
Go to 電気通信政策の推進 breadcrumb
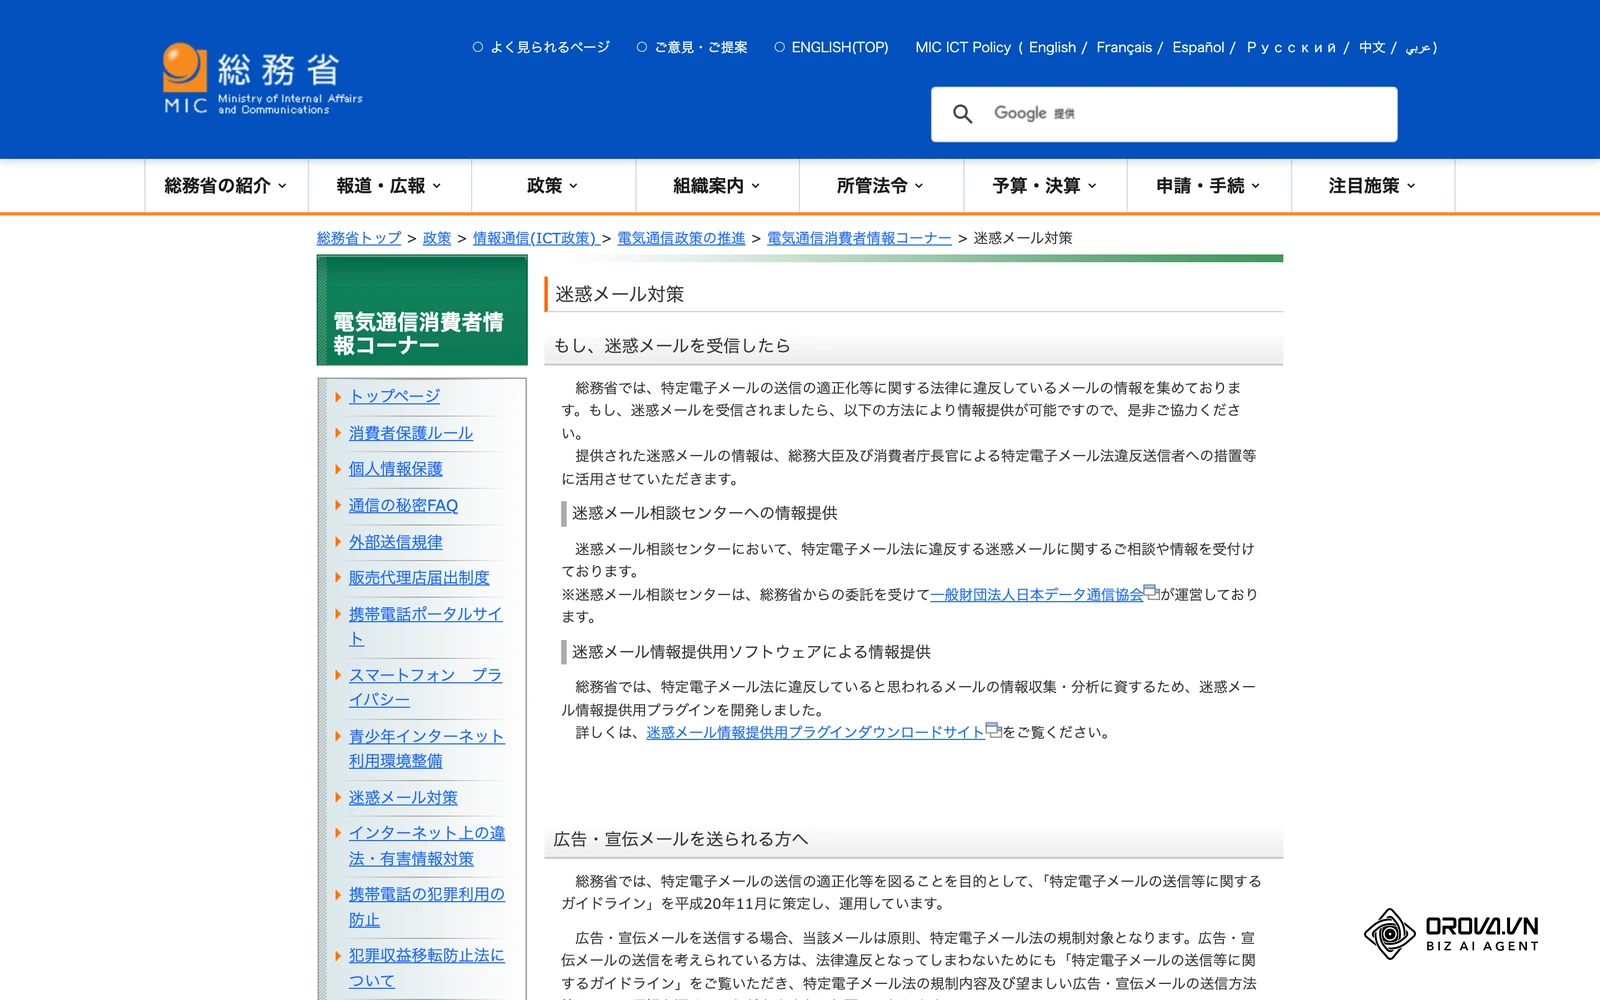pyautogui.click(x=681, y=238)
